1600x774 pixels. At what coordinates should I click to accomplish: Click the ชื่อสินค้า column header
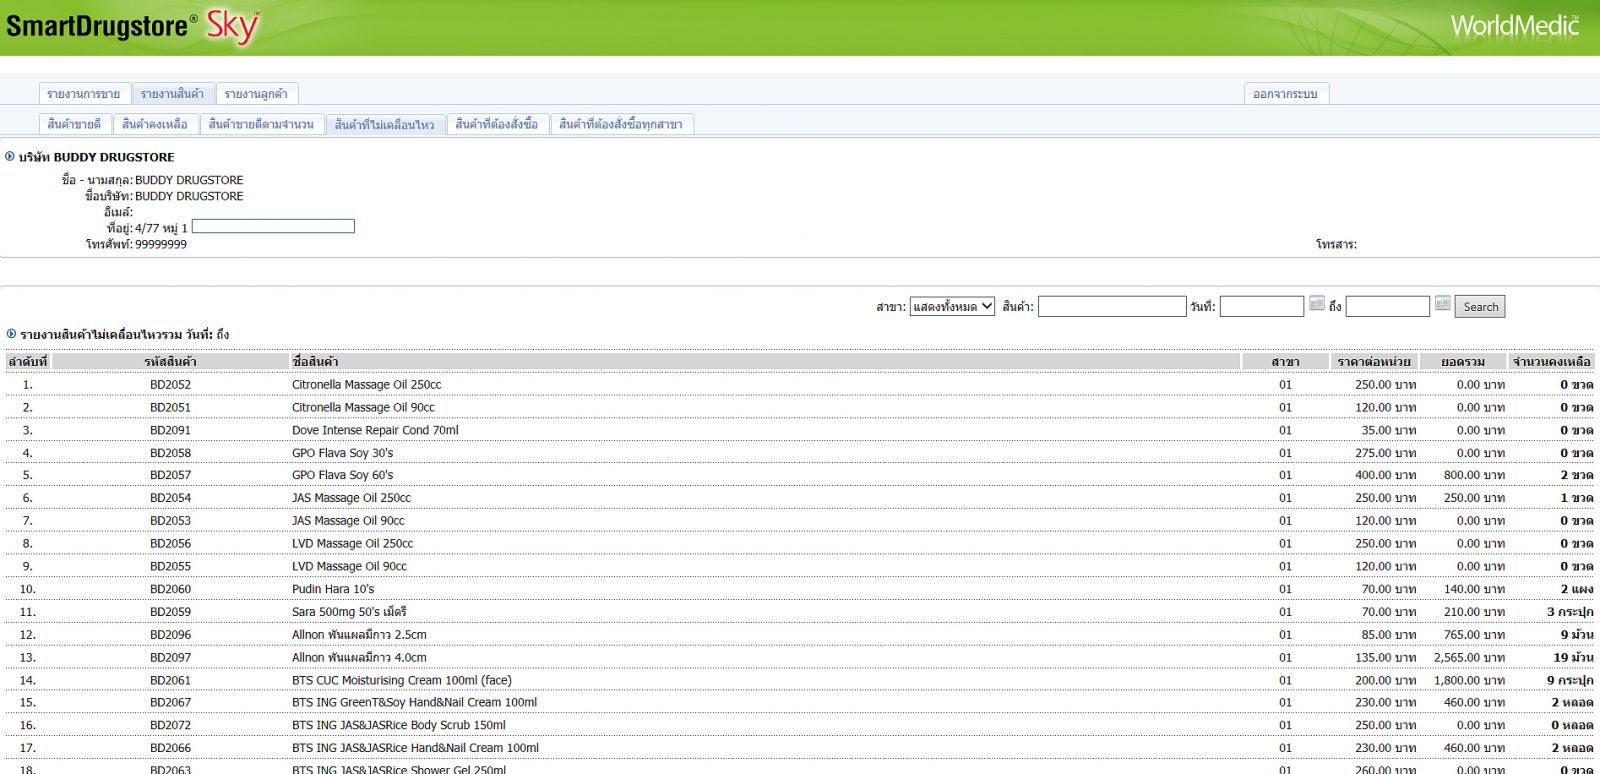point(765,361)
